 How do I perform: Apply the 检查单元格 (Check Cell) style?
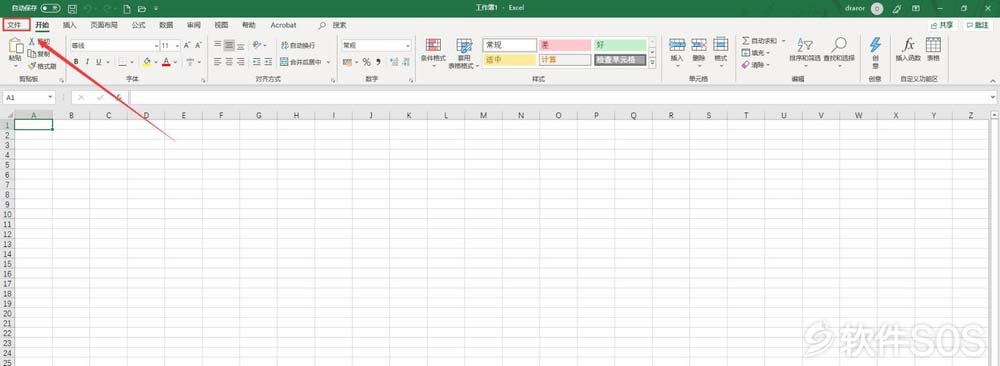point(620,60)
